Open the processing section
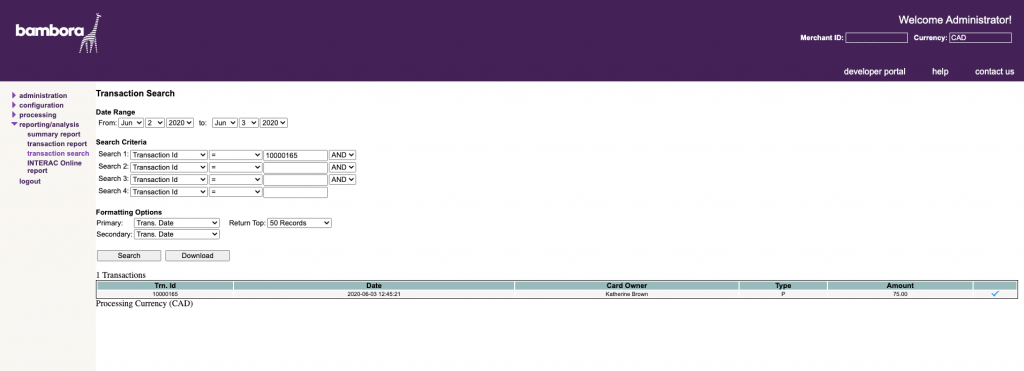The height and width of the screenshot is (371, 1024). coord(37,115)
